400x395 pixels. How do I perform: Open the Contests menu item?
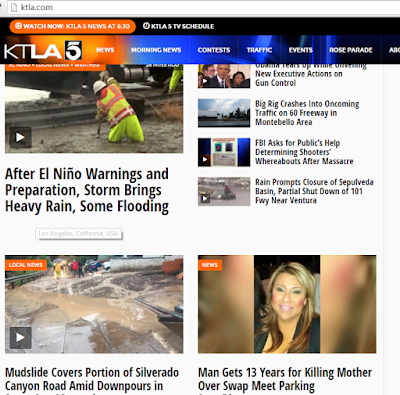[214, 50]
